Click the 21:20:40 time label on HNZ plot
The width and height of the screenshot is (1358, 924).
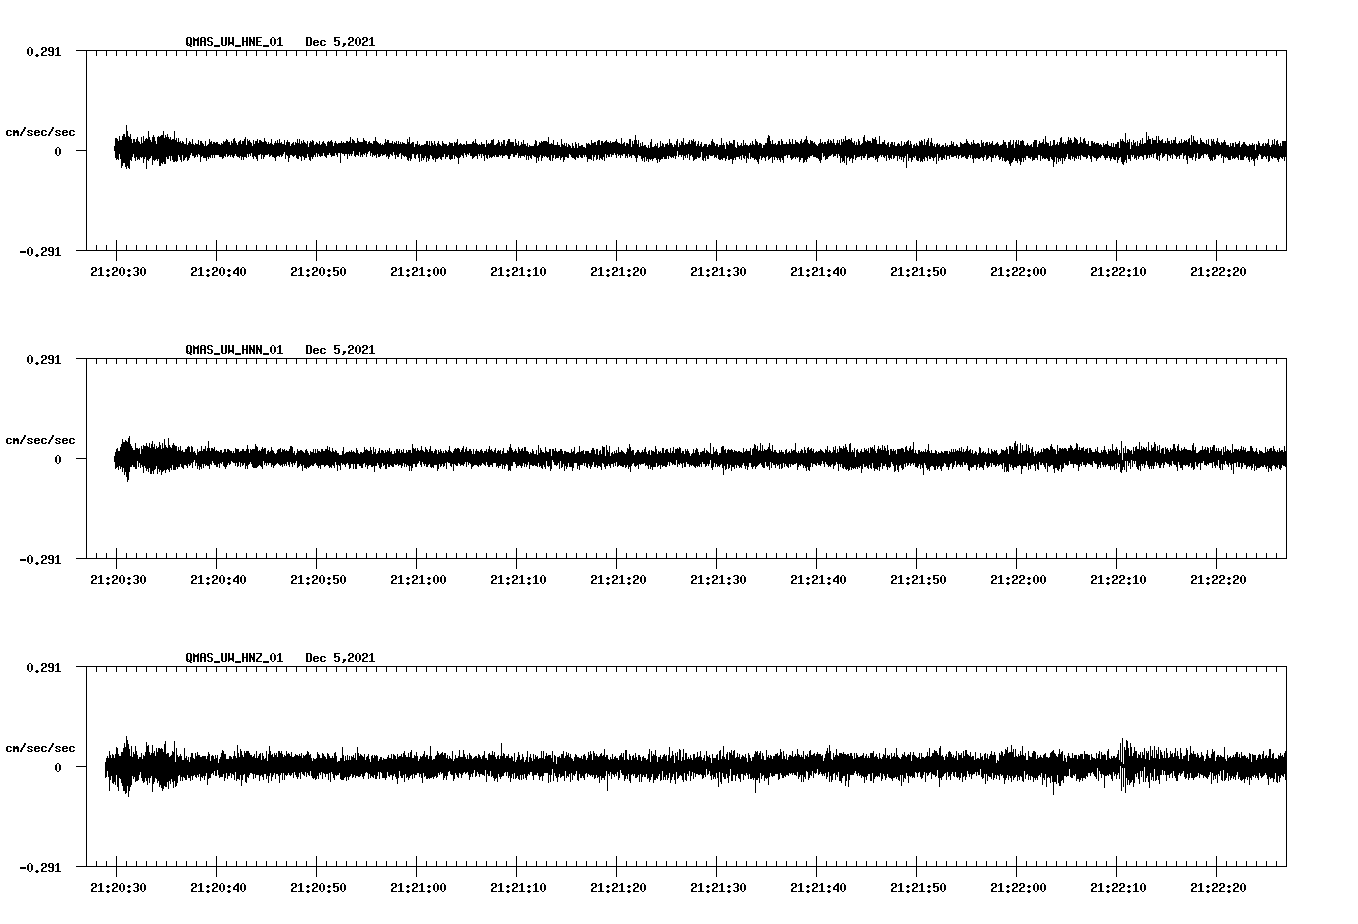[x=218, y=888]
